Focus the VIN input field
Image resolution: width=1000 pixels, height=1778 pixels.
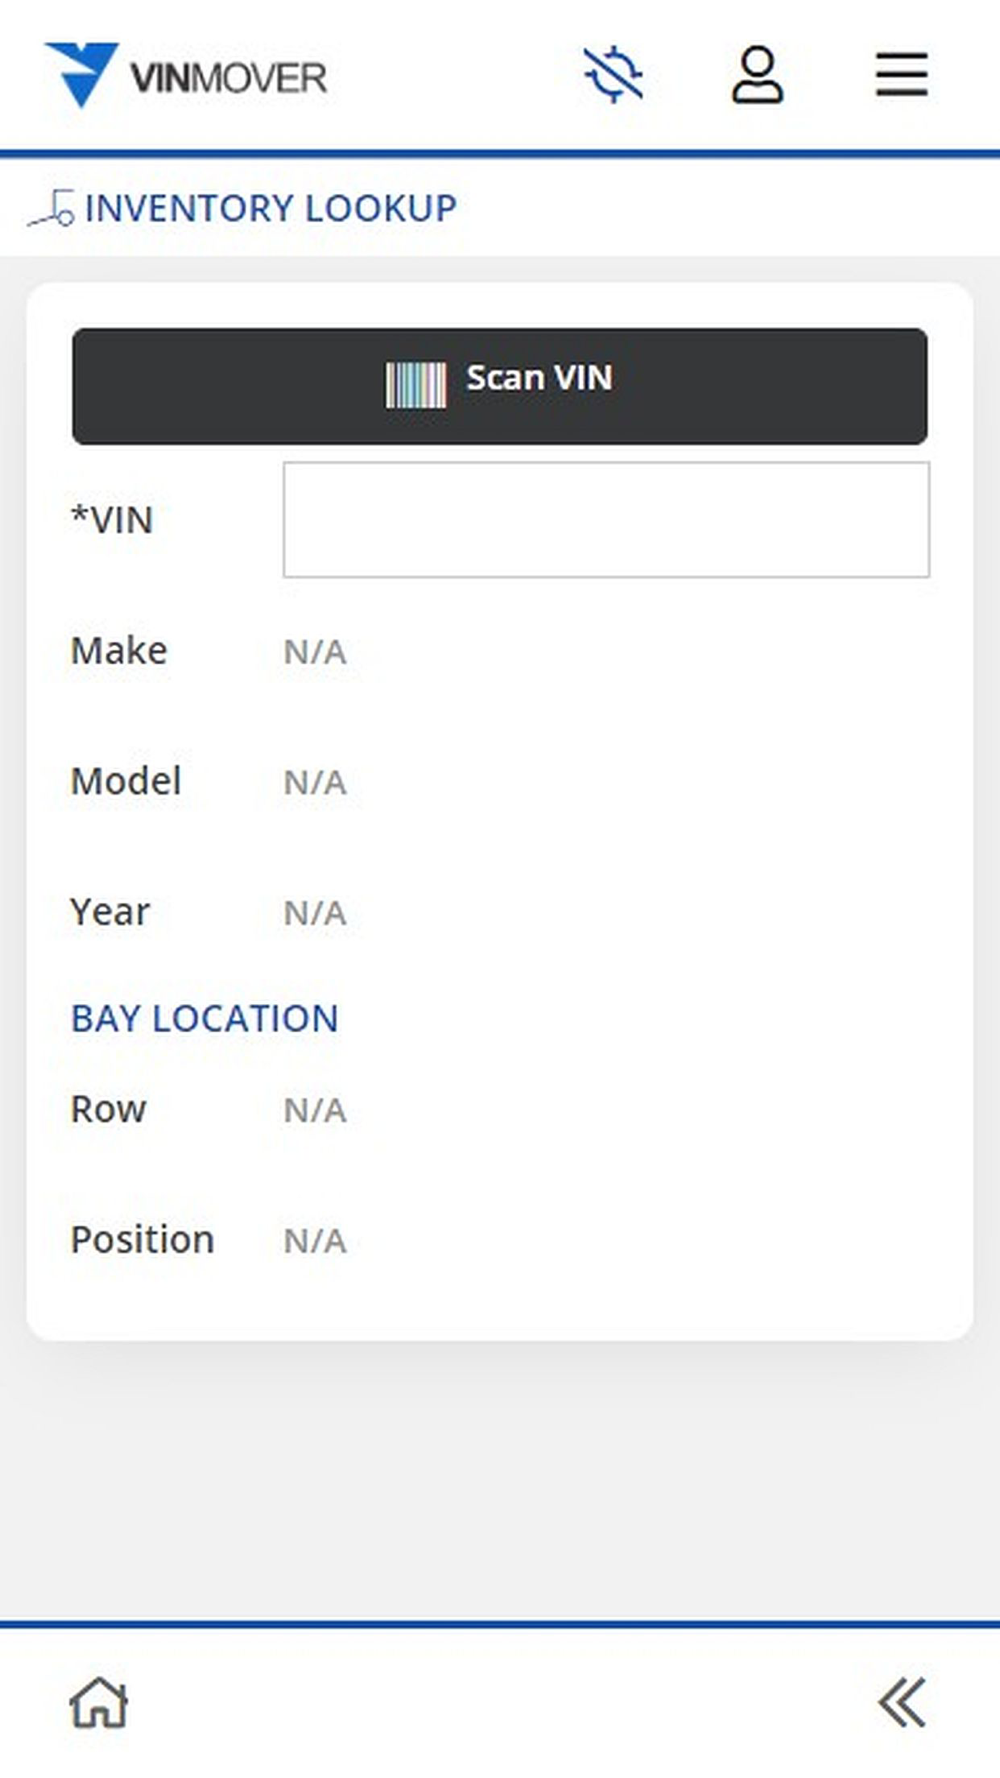point(606,519)
